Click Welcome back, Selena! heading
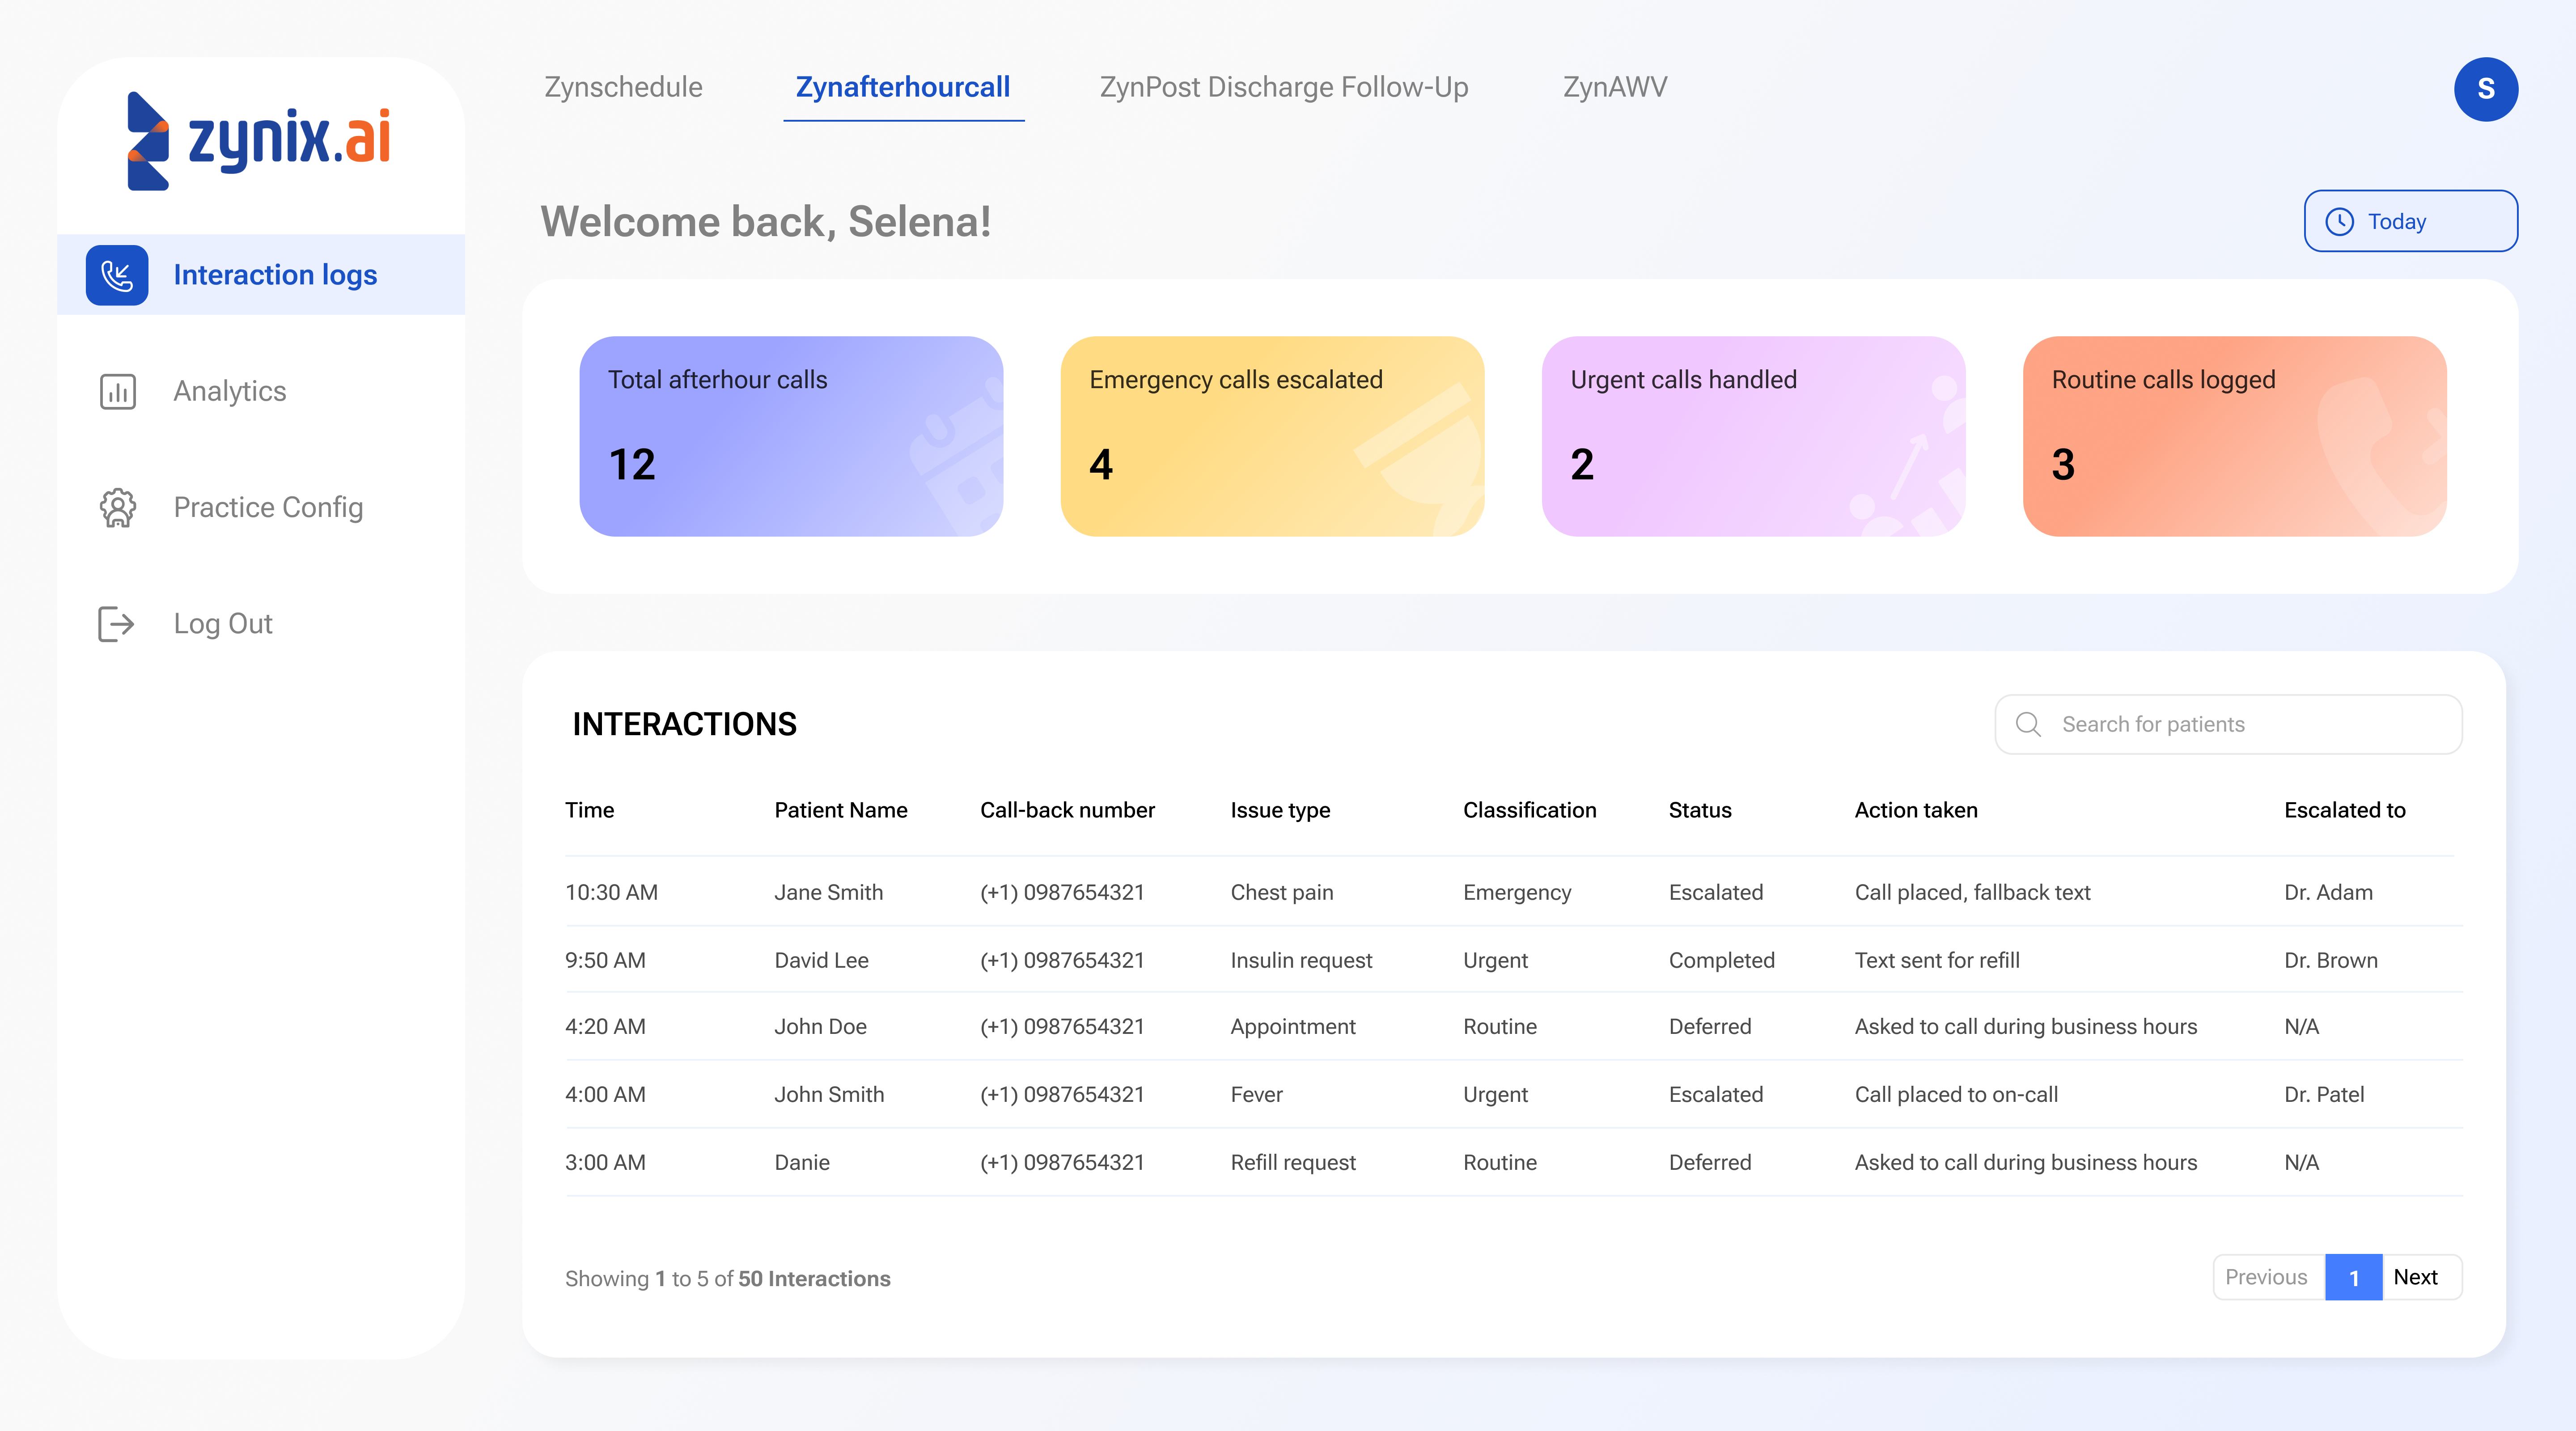Viewport: 2576px width, 1431px height. pyautogui.click(x=766, y=222)
